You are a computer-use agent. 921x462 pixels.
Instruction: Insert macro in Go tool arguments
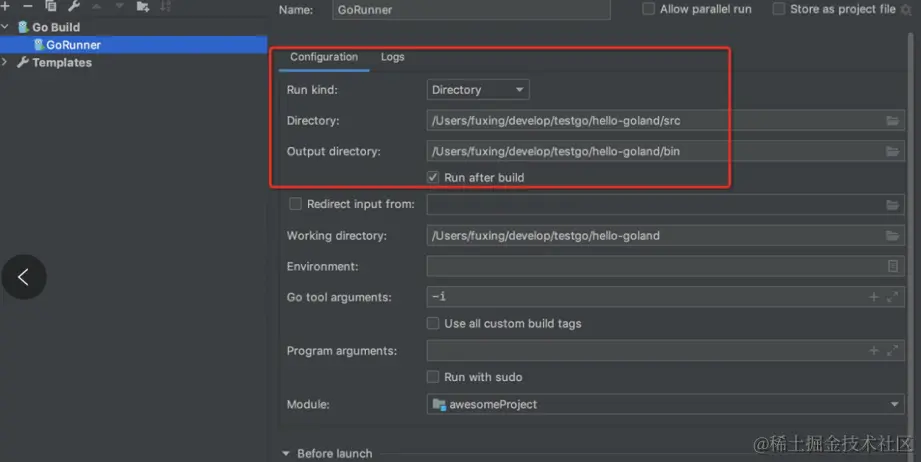[874, 297]
